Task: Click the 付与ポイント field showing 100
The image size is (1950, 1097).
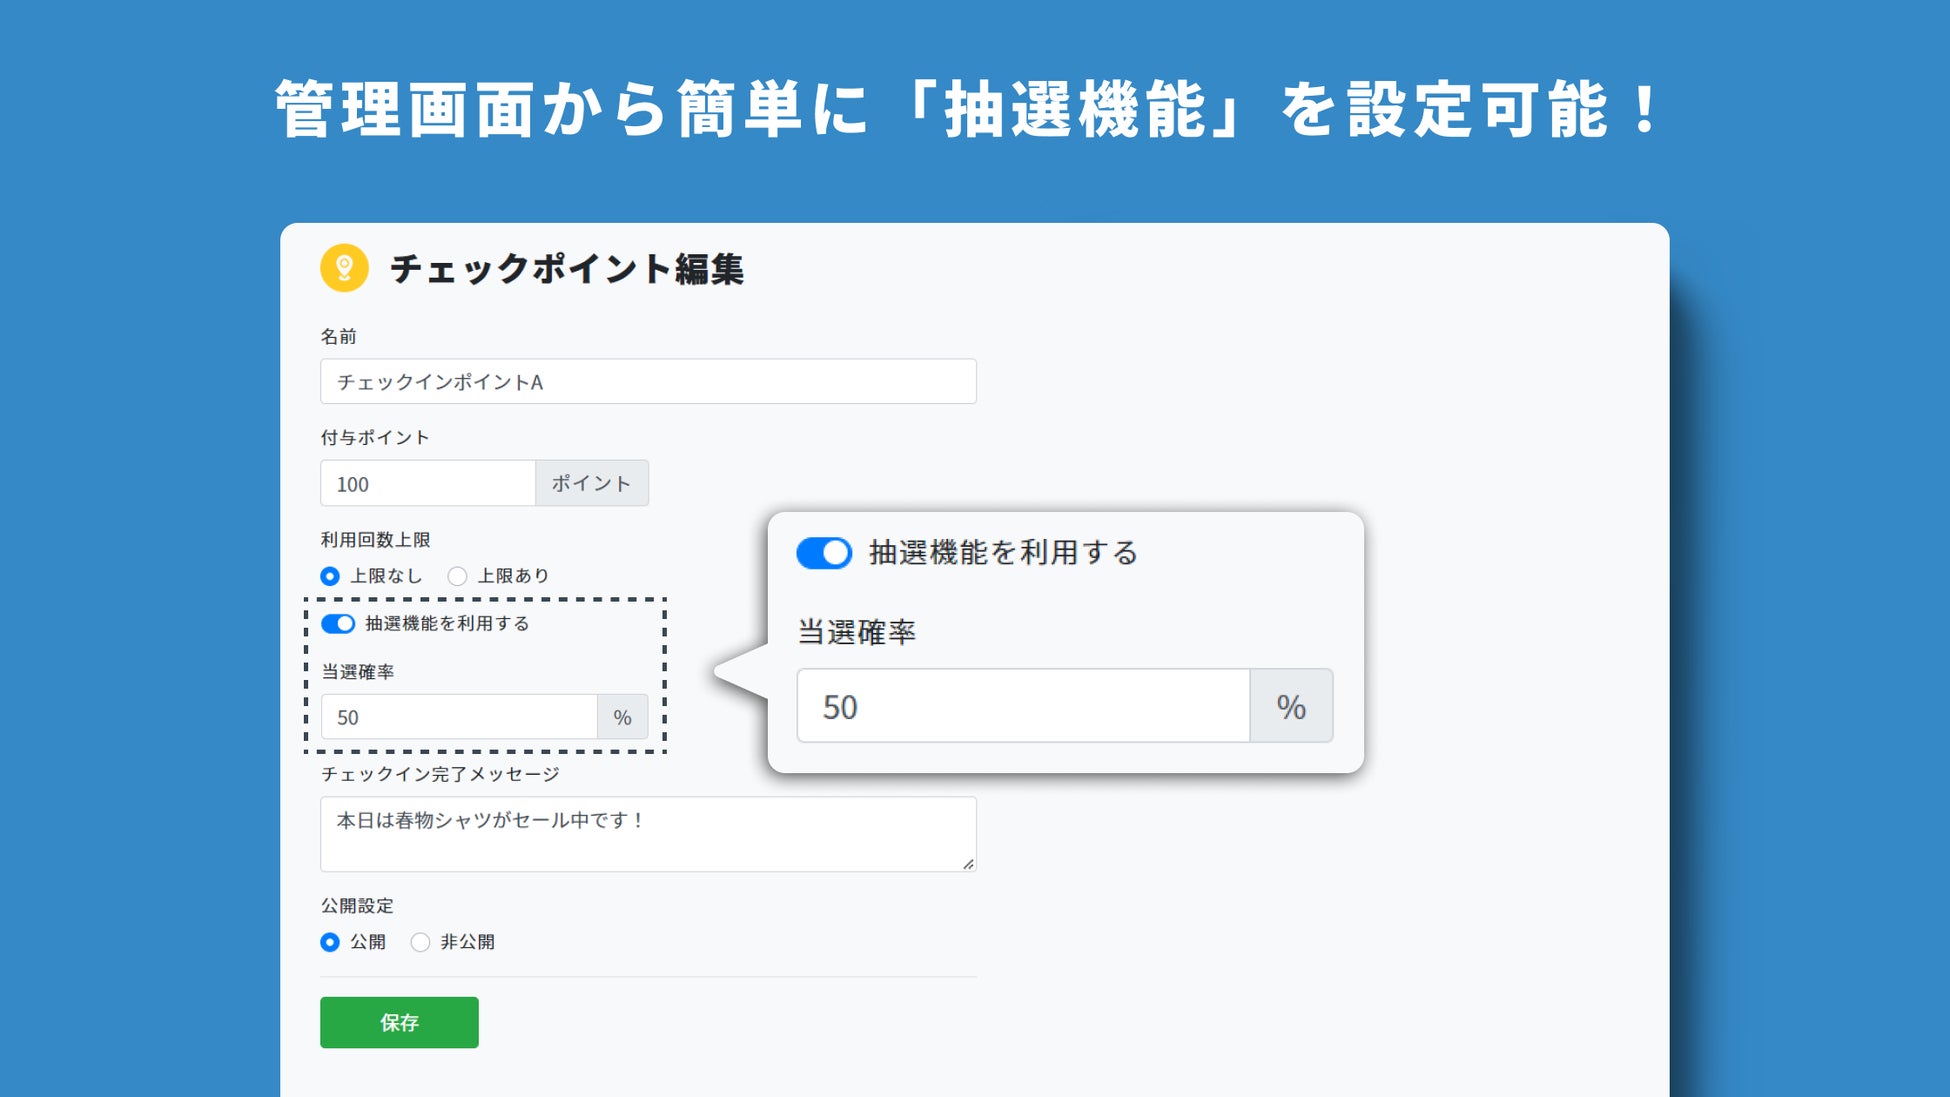Action: (x=427, y=484)
